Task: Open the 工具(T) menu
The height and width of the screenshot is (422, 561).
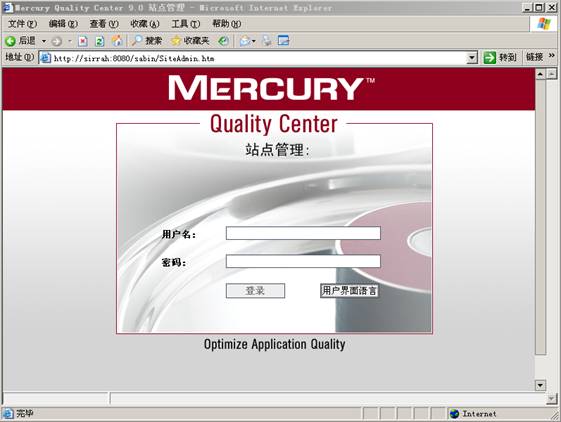Action: tap(185, 24)
